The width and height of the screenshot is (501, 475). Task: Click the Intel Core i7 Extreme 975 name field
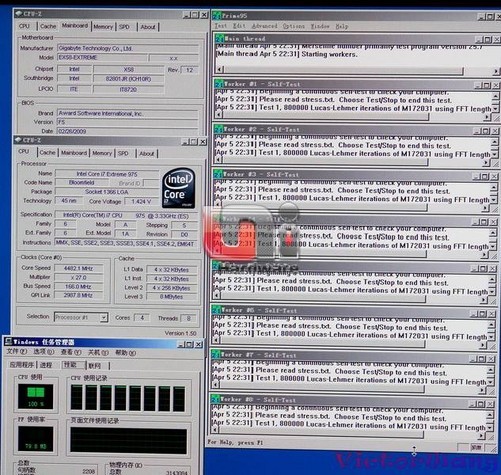[x=107, y=174]
